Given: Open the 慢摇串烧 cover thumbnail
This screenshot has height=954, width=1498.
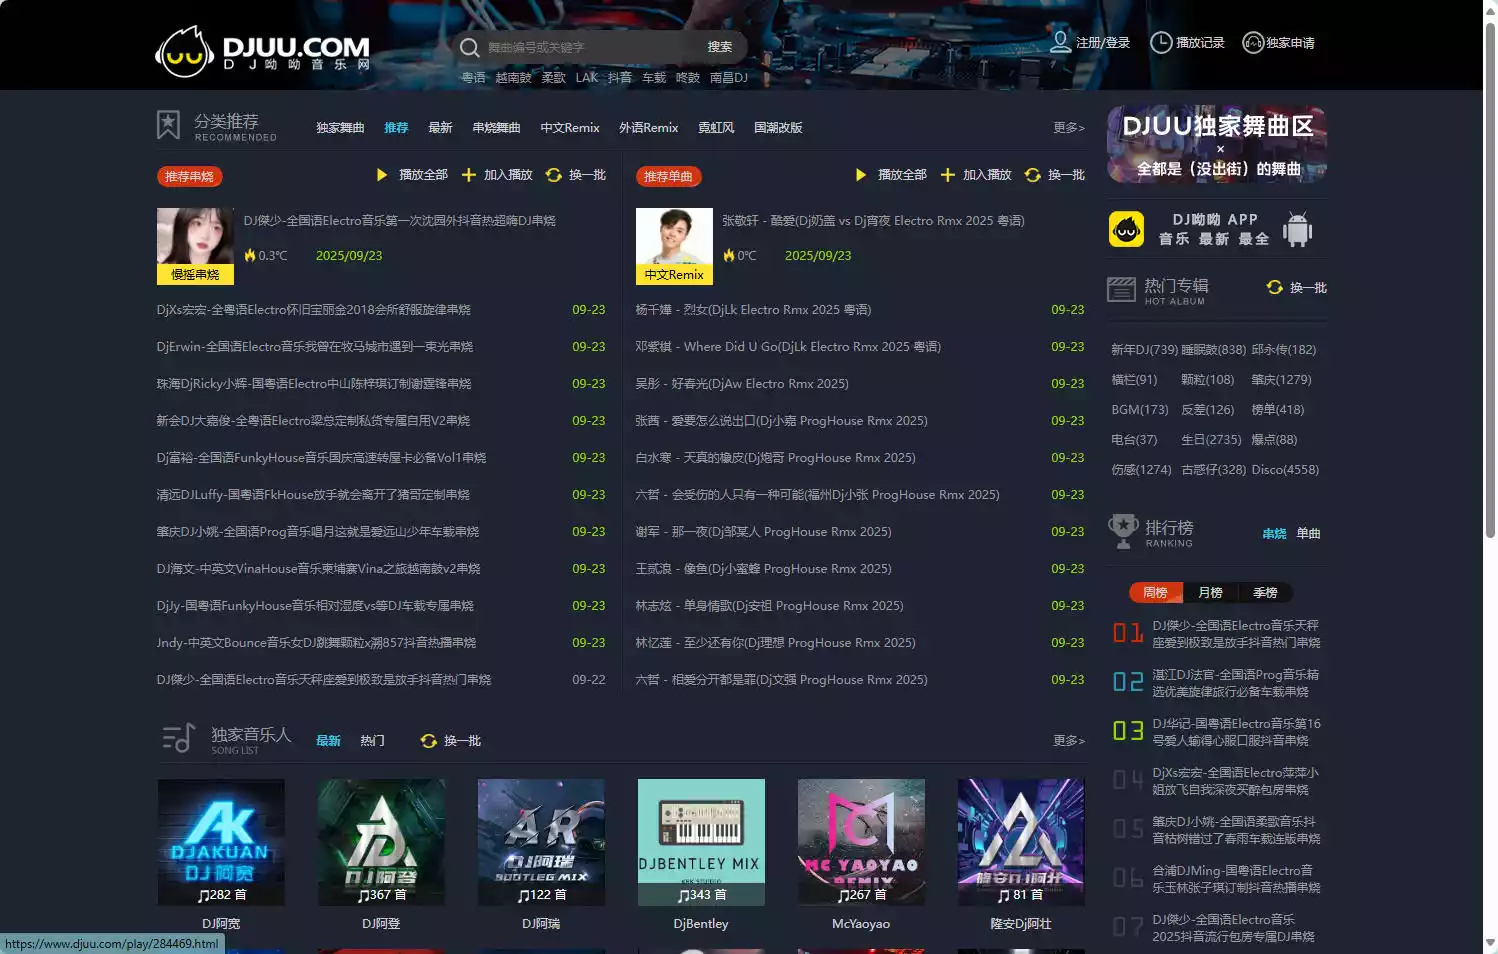Looking at the screenshot, I should click(x=195, y=246).
